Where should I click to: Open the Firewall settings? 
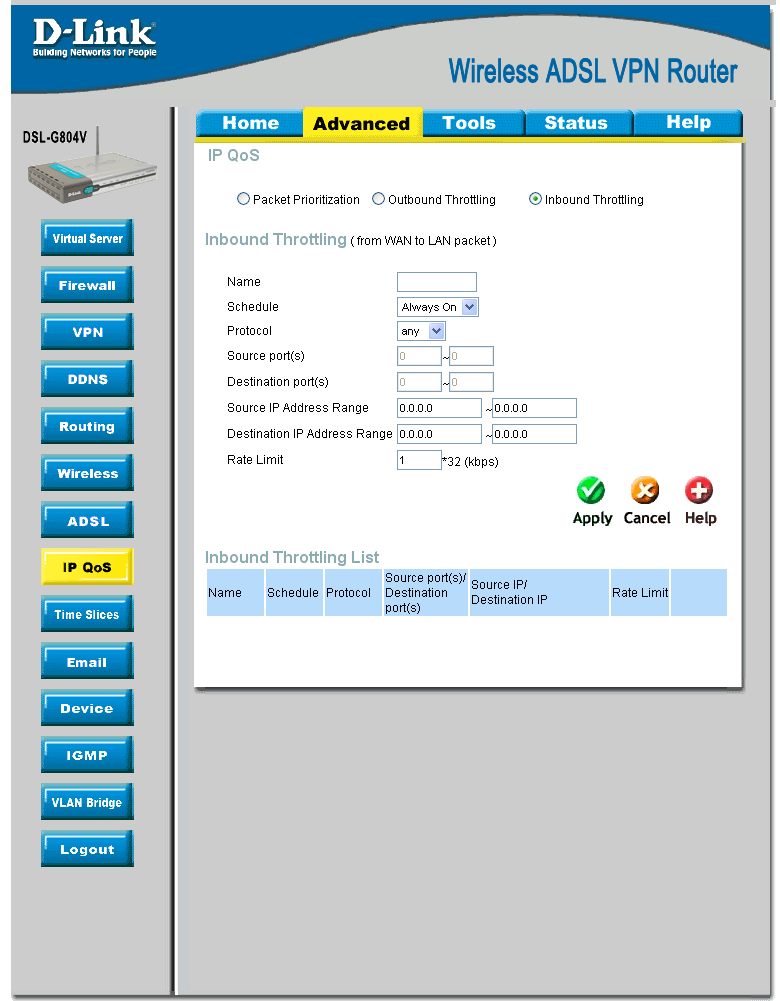point(87,285)
